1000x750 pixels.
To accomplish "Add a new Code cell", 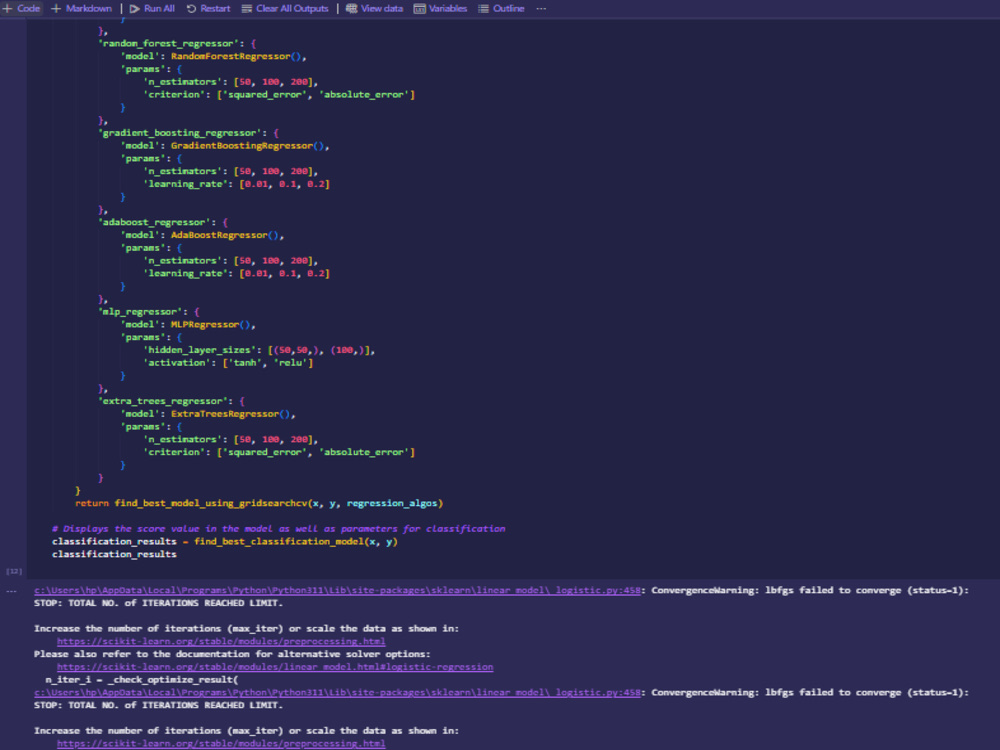I will (21, 8).
